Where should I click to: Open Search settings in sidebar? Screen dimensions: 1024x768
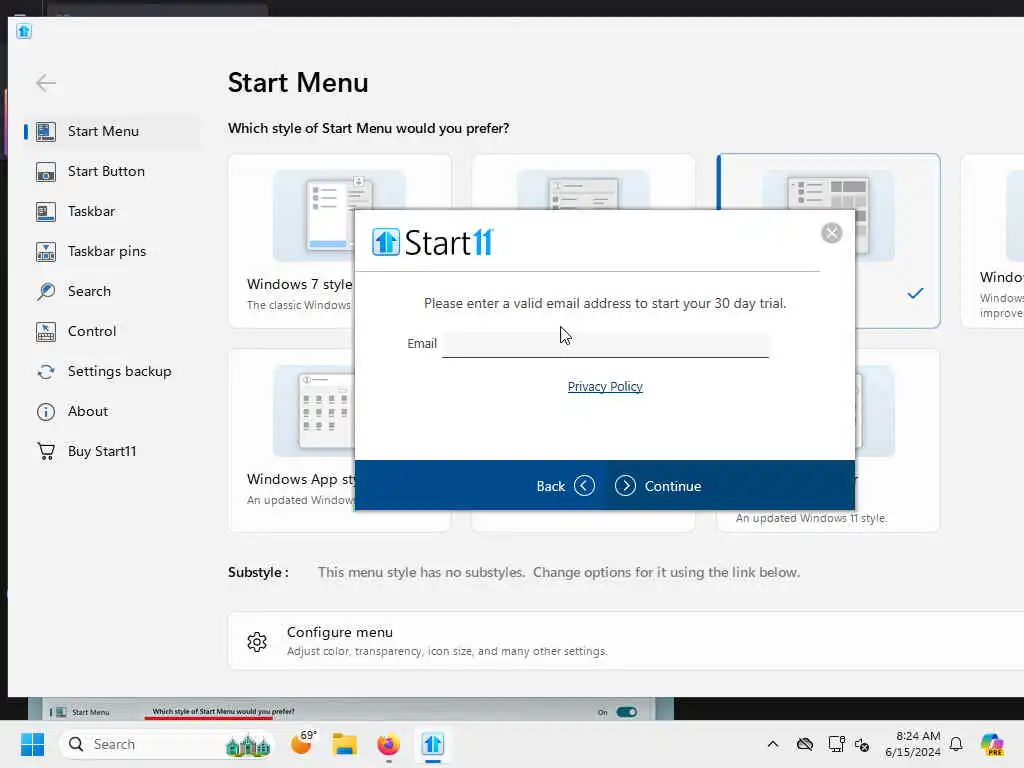[111, 291]
